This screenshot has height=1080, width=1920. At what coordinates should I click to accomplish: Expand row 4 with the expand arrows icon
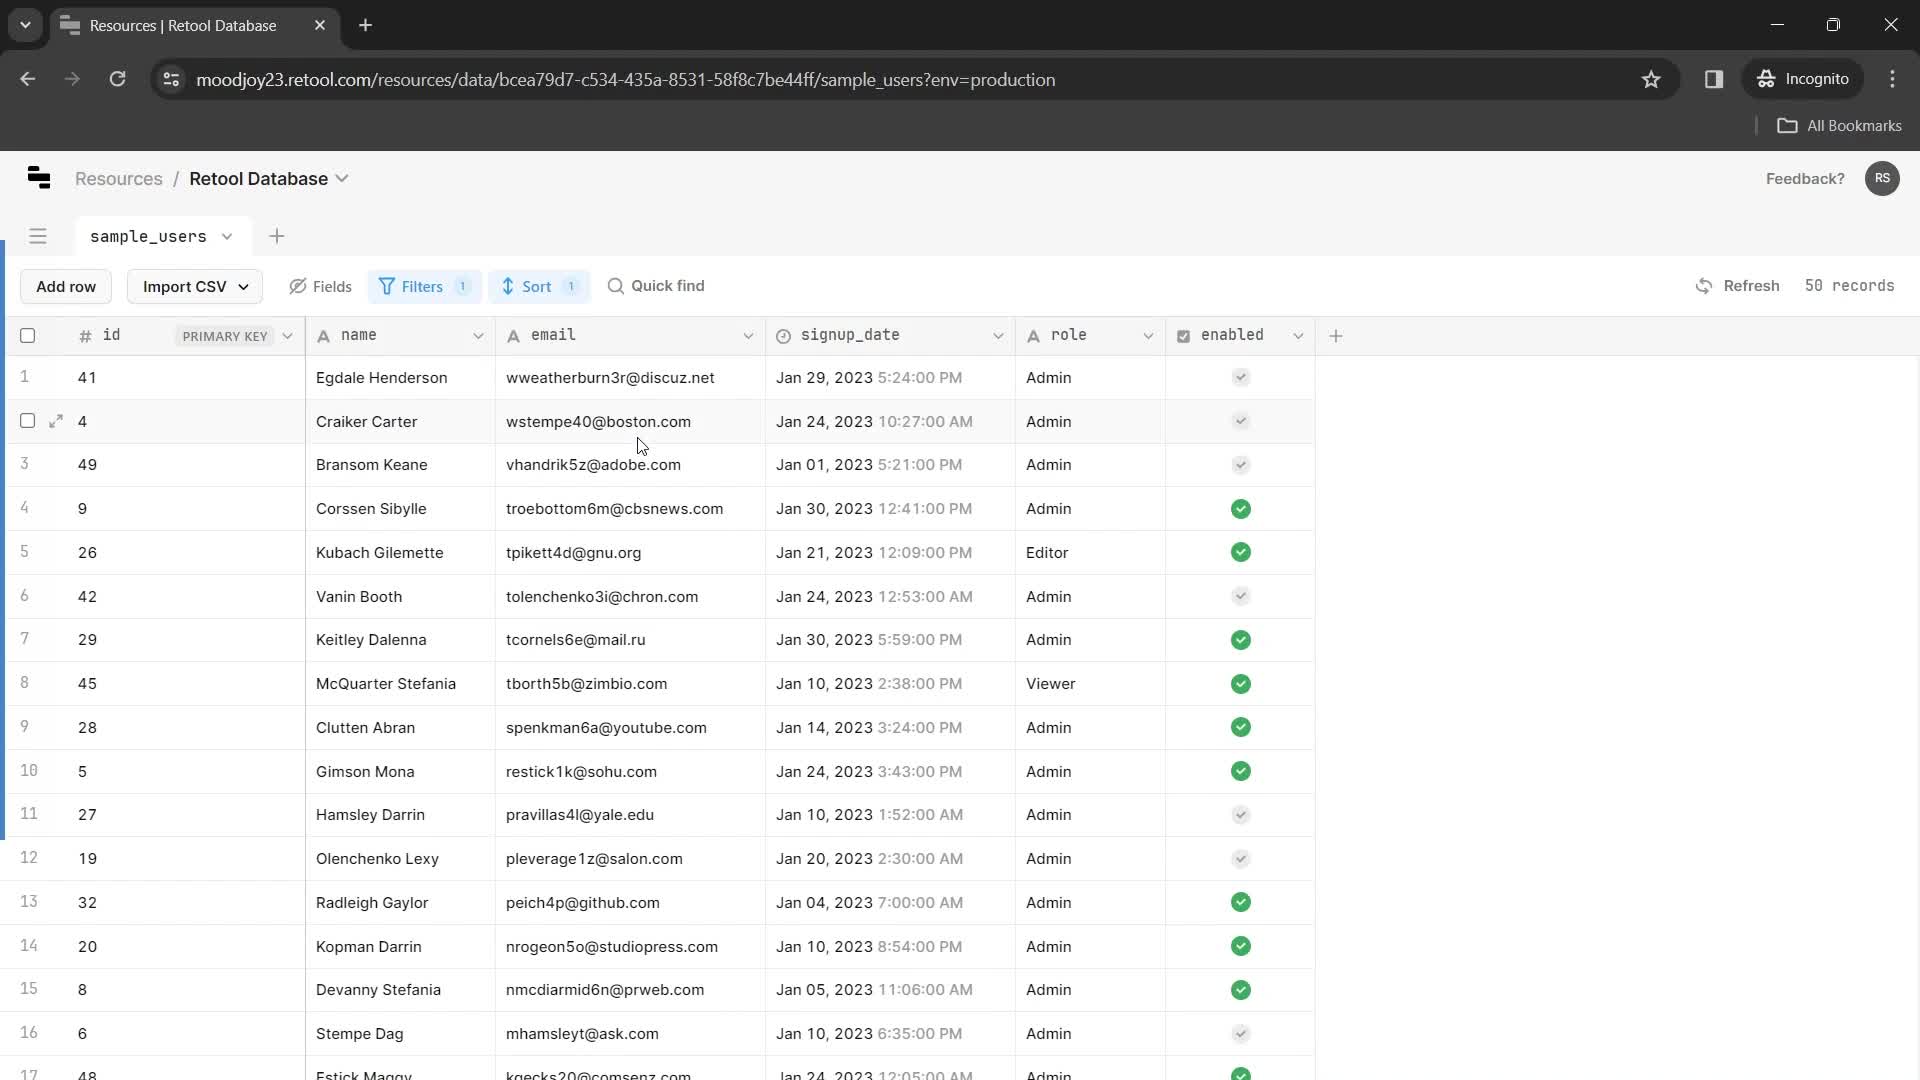click(x=56, y=421)
